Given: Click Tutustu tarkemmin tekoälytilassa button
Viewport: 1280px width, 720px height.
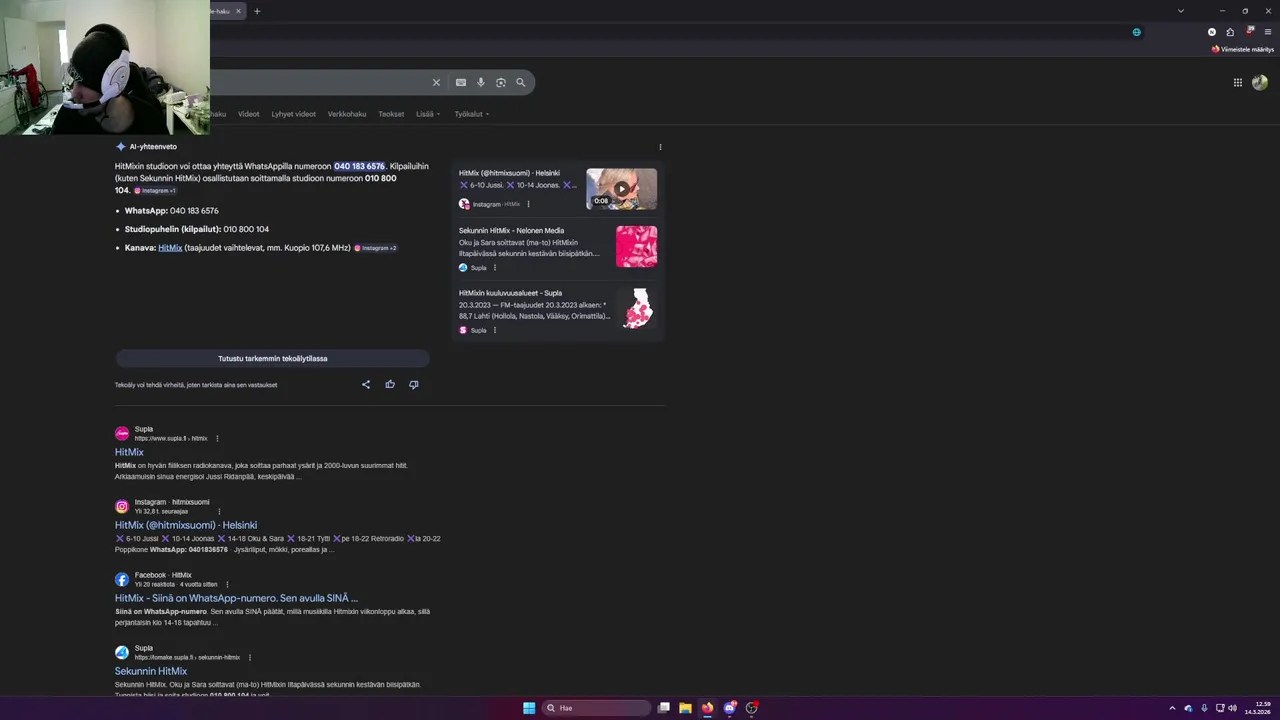Looking at the screenshot, I should (273, 358).
